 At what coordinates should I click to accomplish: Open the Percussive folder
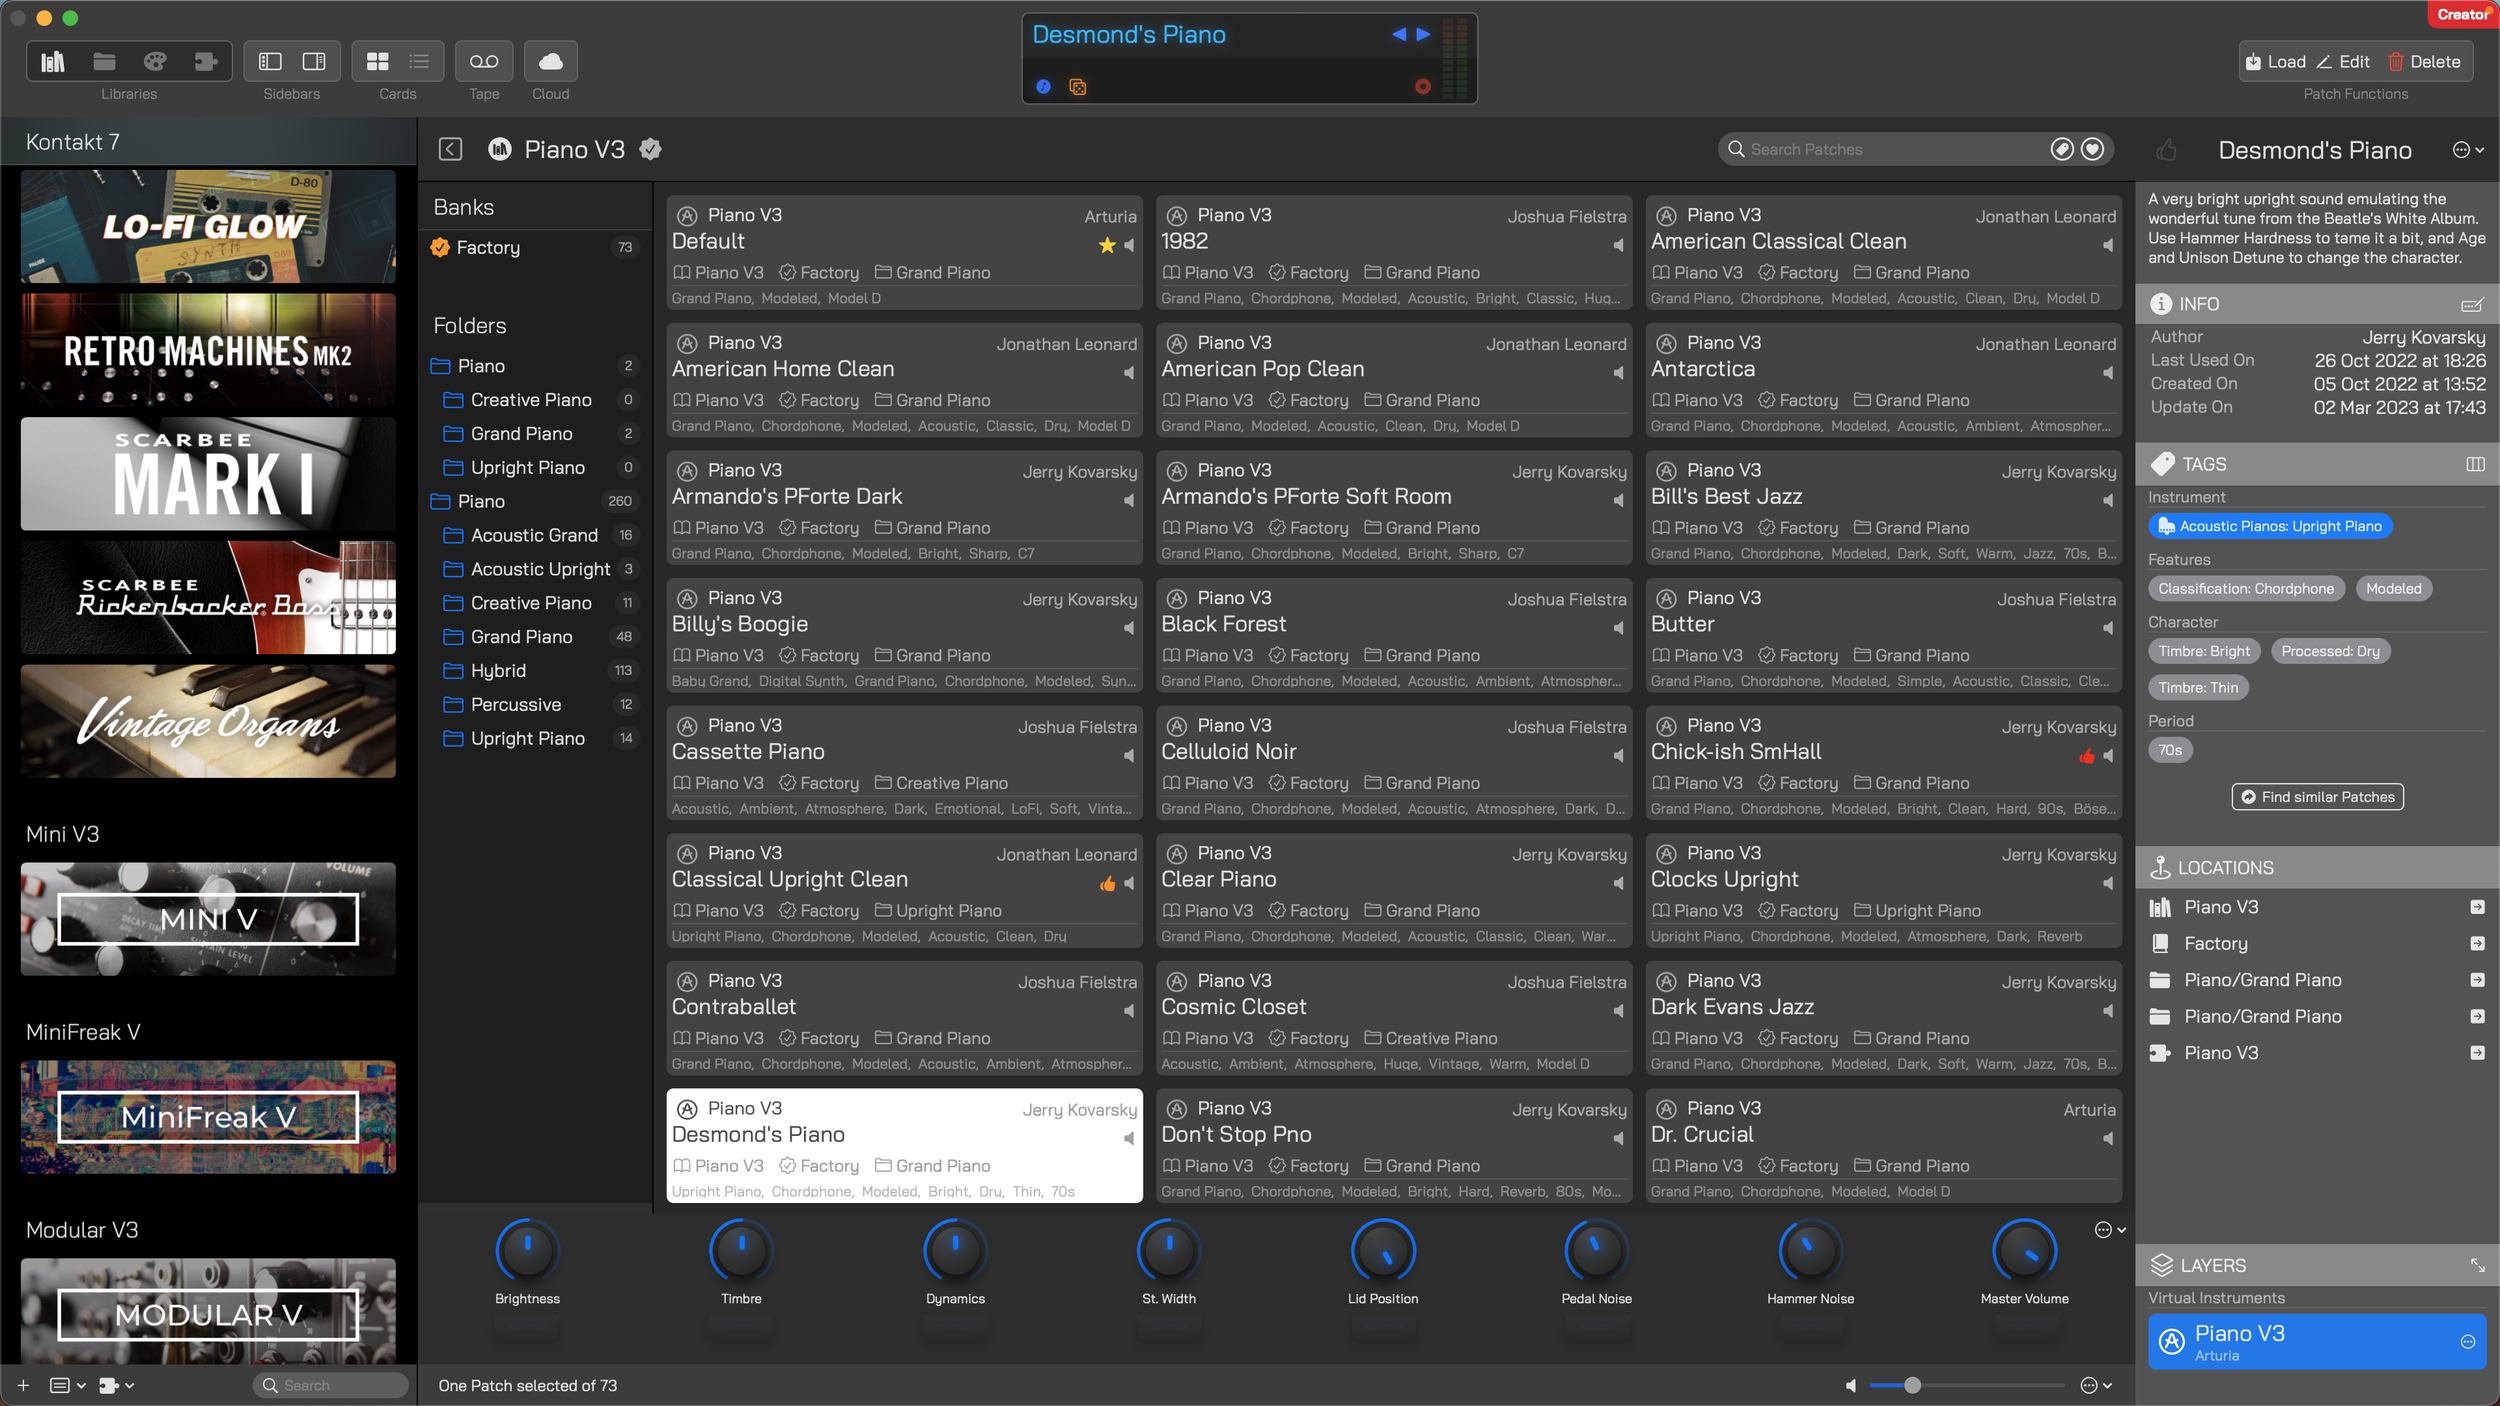click(x=539, y=704)
